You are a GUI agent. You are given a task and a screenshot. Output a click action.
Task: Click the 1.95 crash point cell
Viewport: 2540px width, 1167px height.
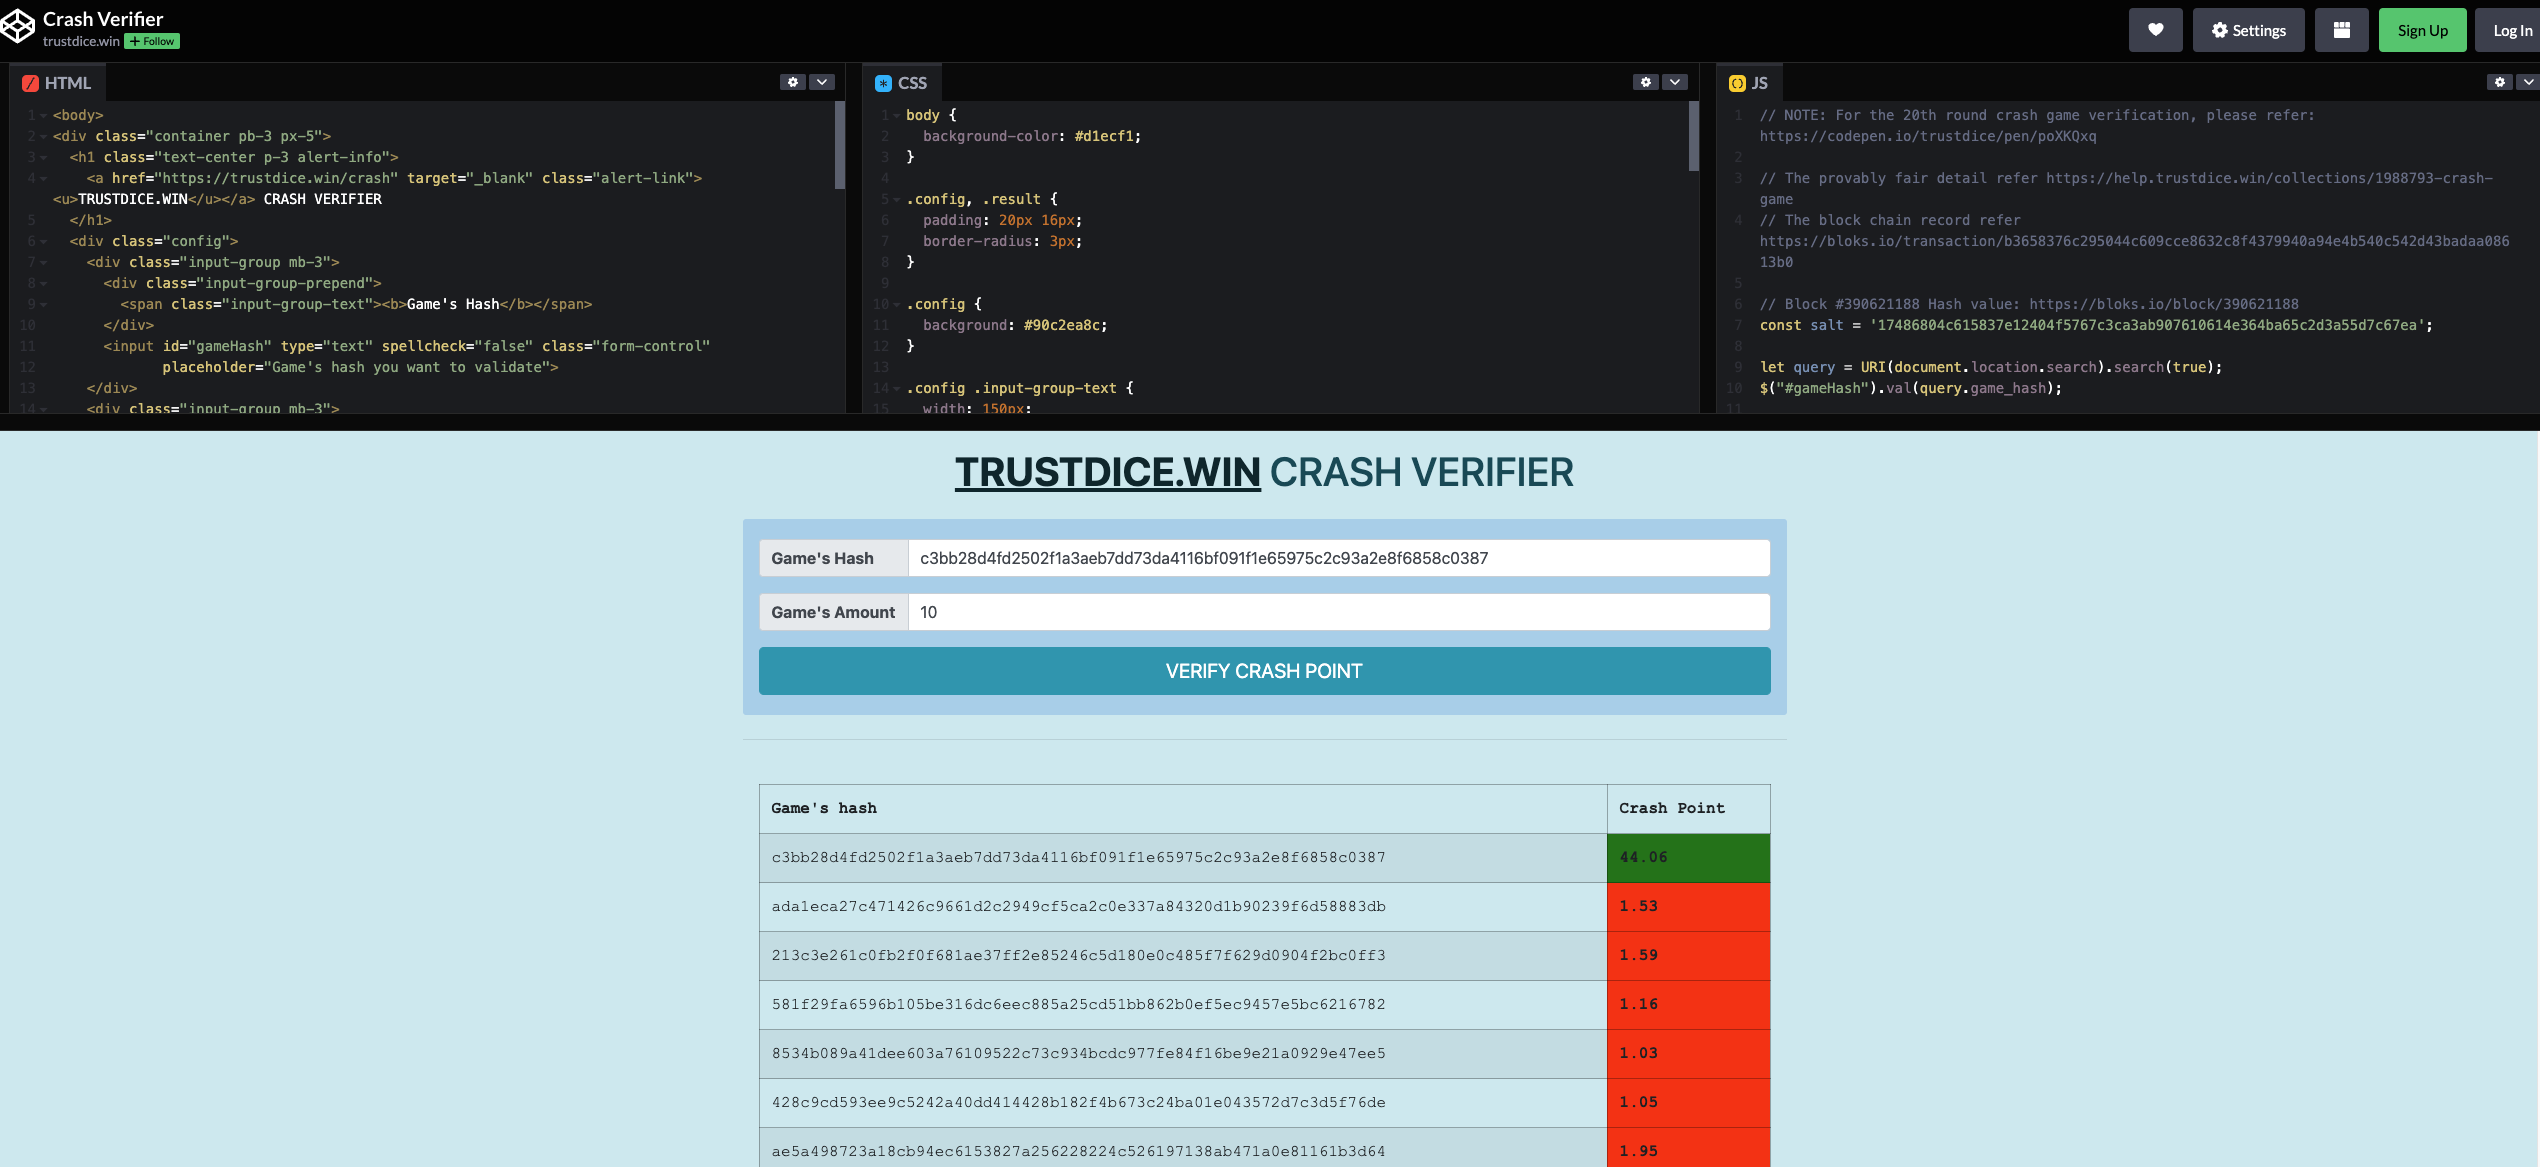pos(1688,1148)
